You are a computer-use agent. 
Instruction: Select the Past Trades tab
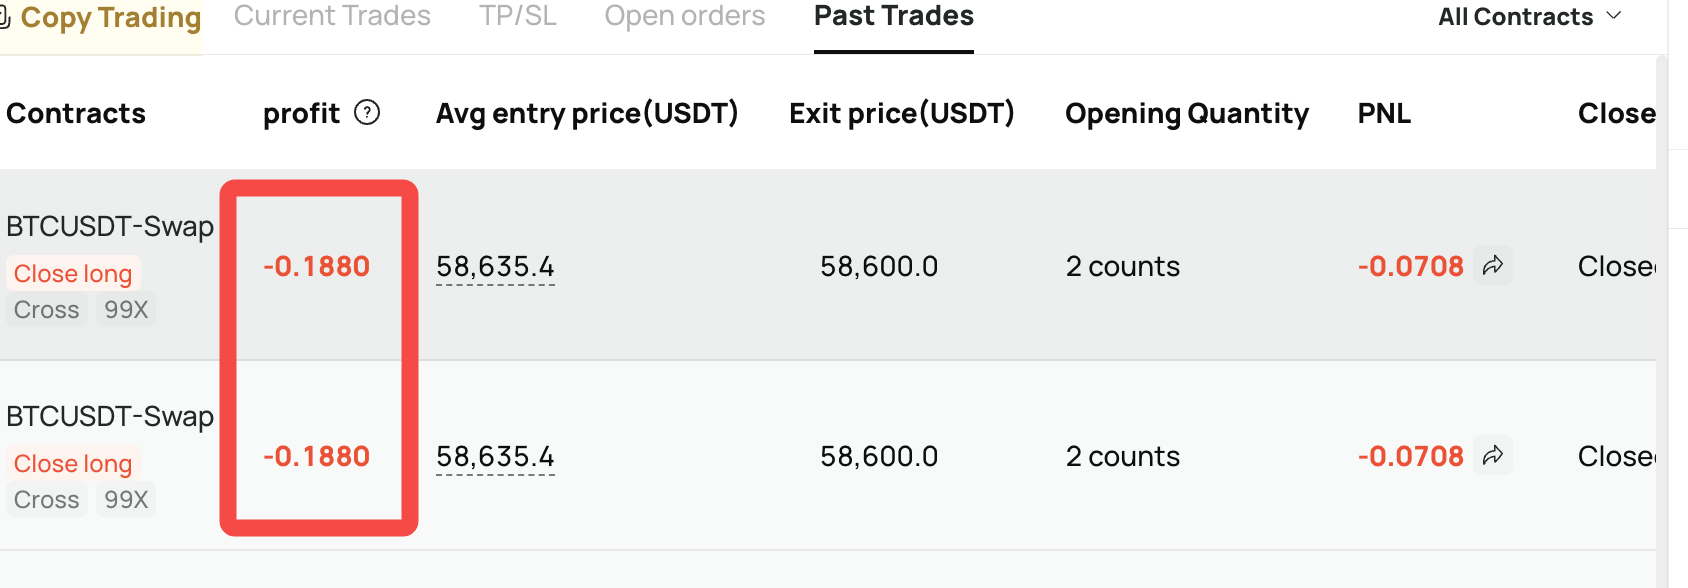(x=894, y=16)
